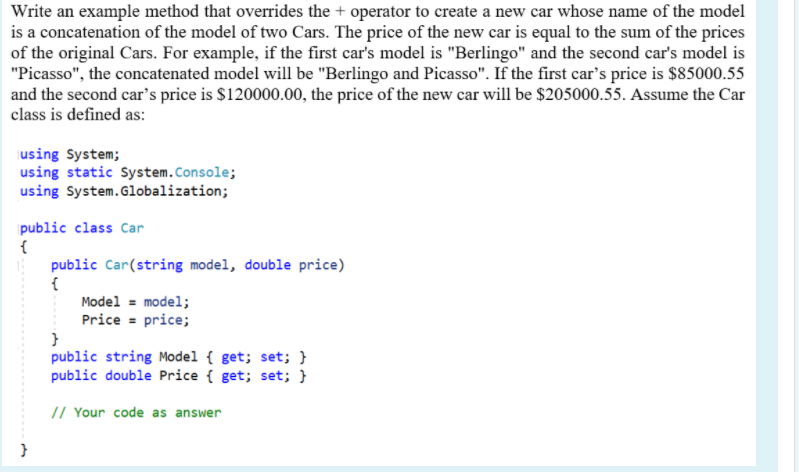Click the quoted text "Berlingo and Picasso"
This screenshot has height=472, width=799.
pyautogui.click(x=403, y=74)
